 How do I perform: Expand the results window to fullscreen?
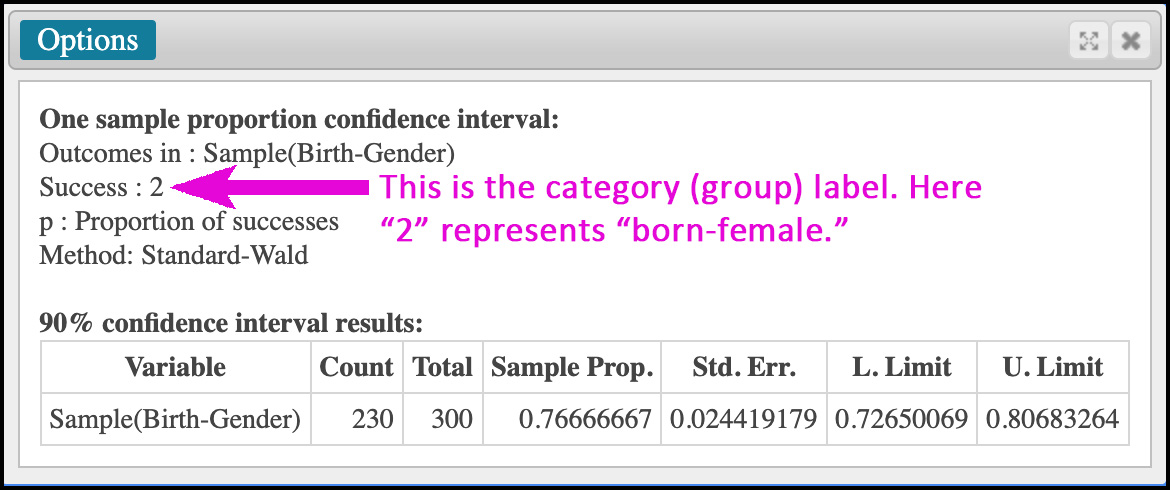1089,41
